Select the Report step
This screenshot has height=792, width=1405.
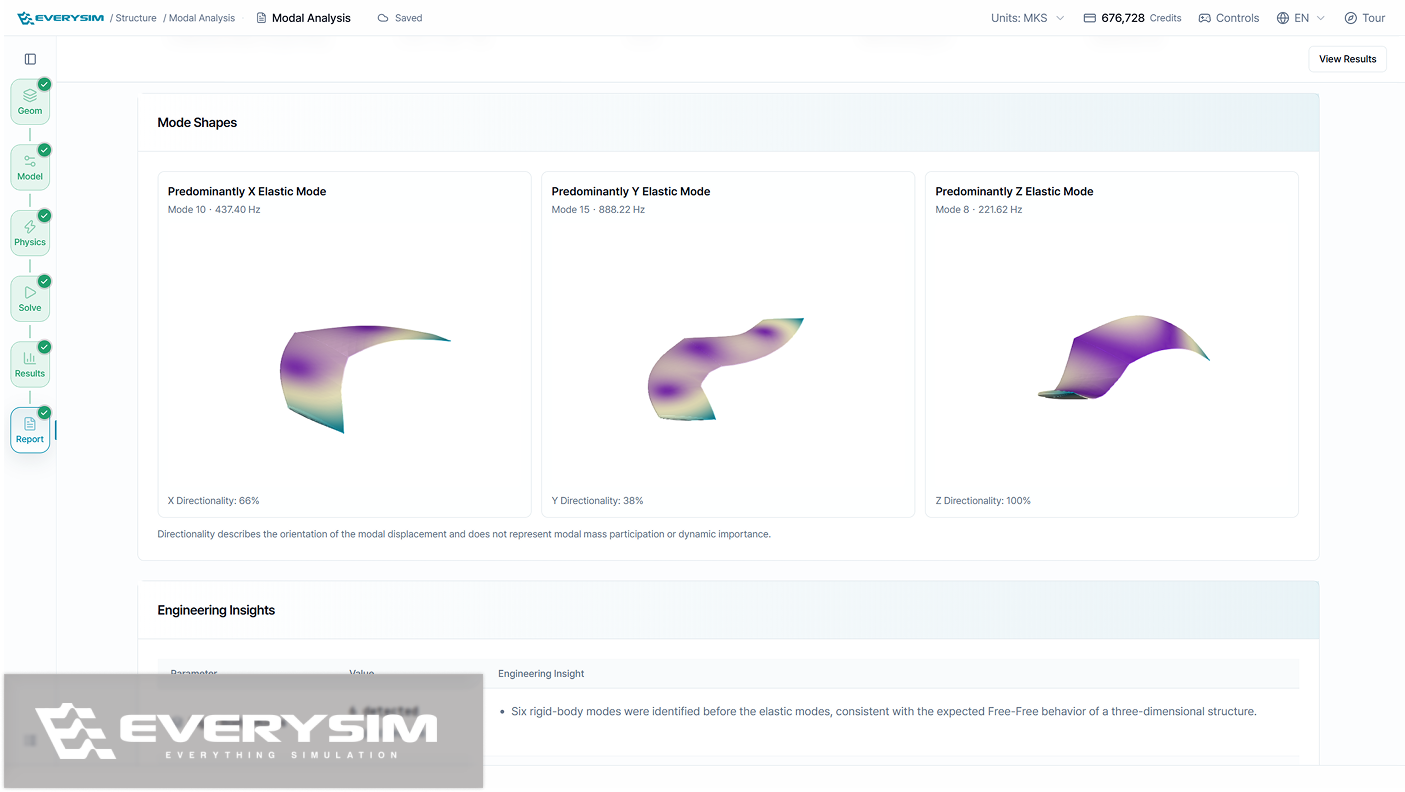[30, 430]
